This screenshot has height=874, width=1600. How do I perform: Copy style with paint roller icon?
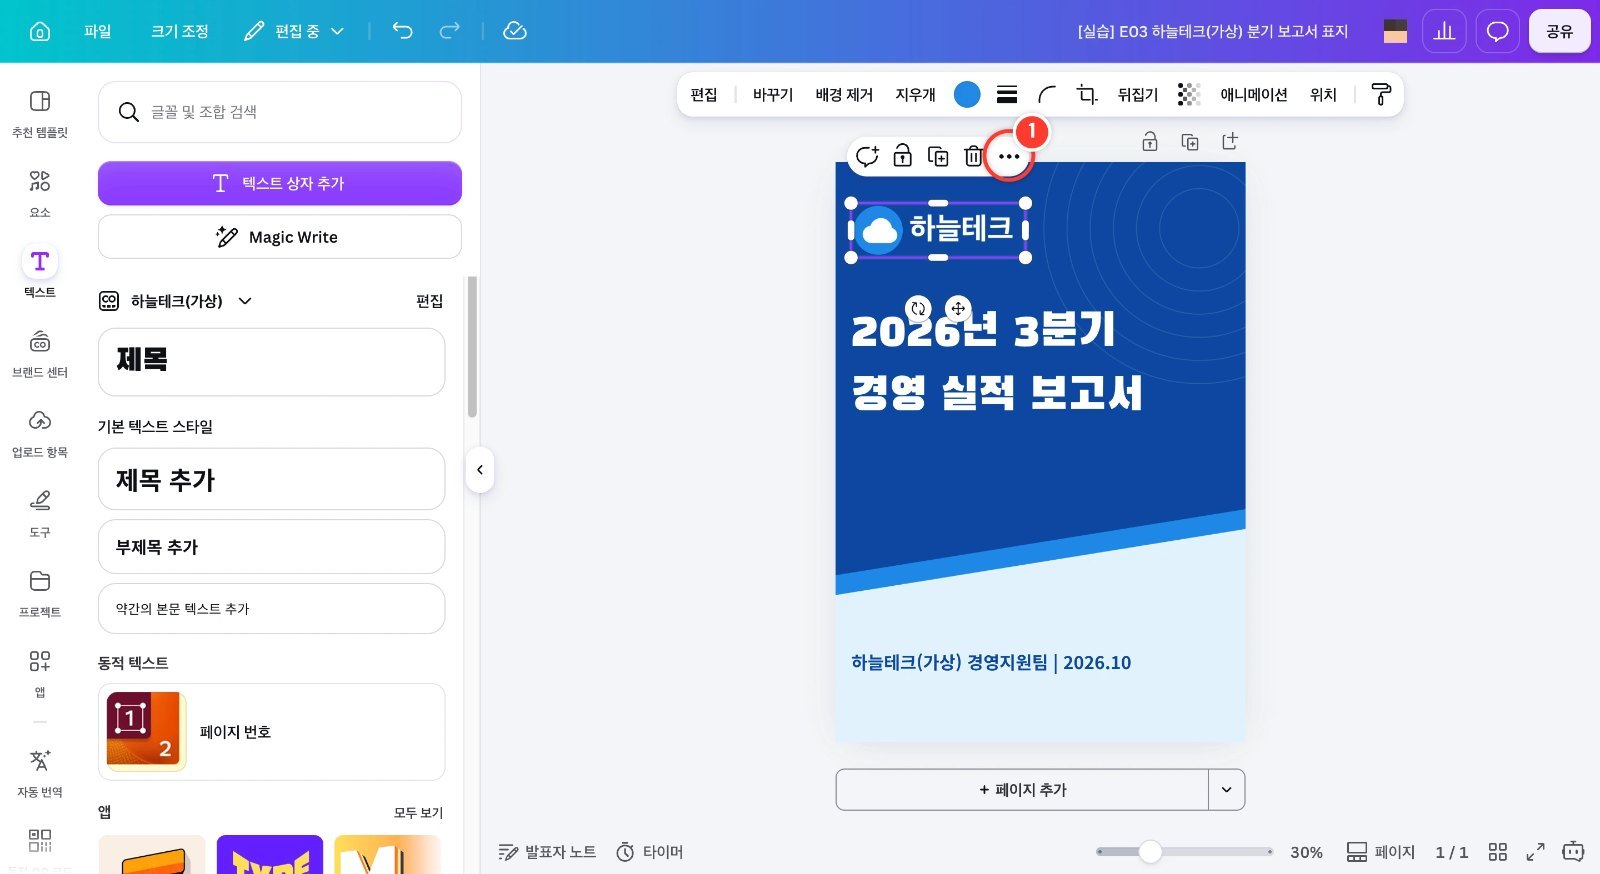coord(1381,94)
